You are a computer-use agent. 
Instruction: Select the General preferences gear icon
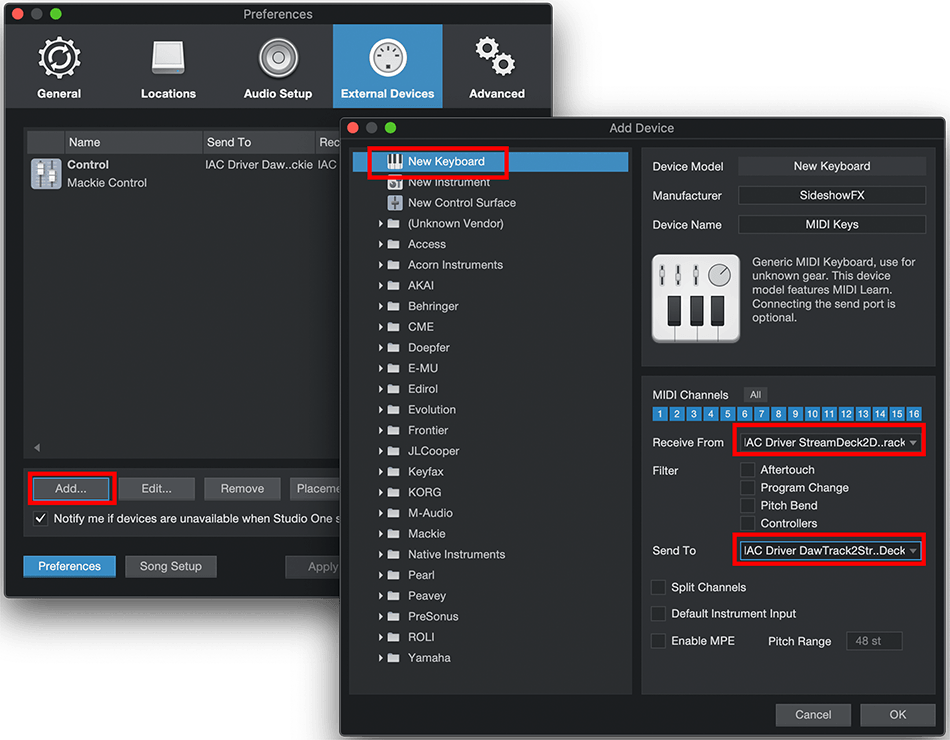(57, 58)
